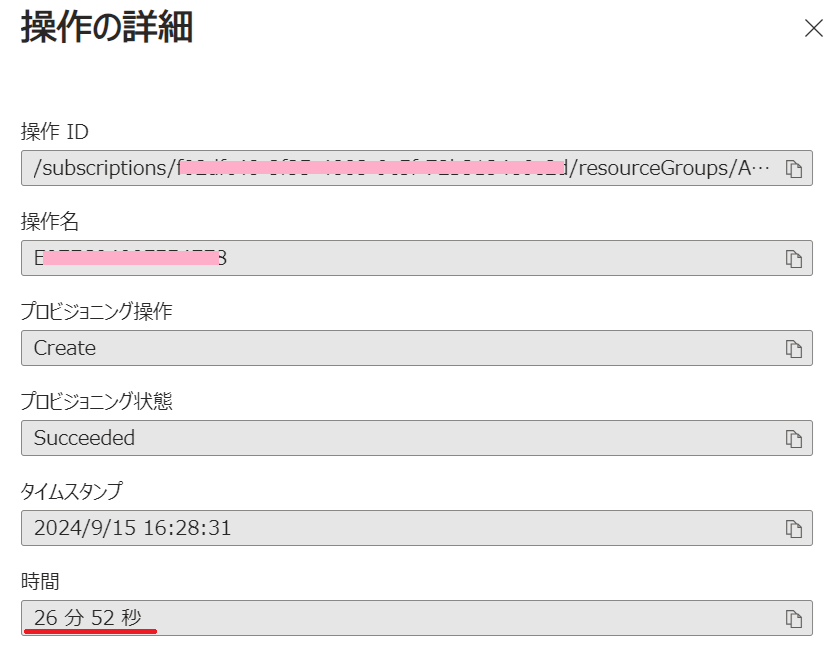Click the タイムスタンプ label
The width and height of the screenshot is (835, 649).
pyautogui.click(x=71, y=491)
